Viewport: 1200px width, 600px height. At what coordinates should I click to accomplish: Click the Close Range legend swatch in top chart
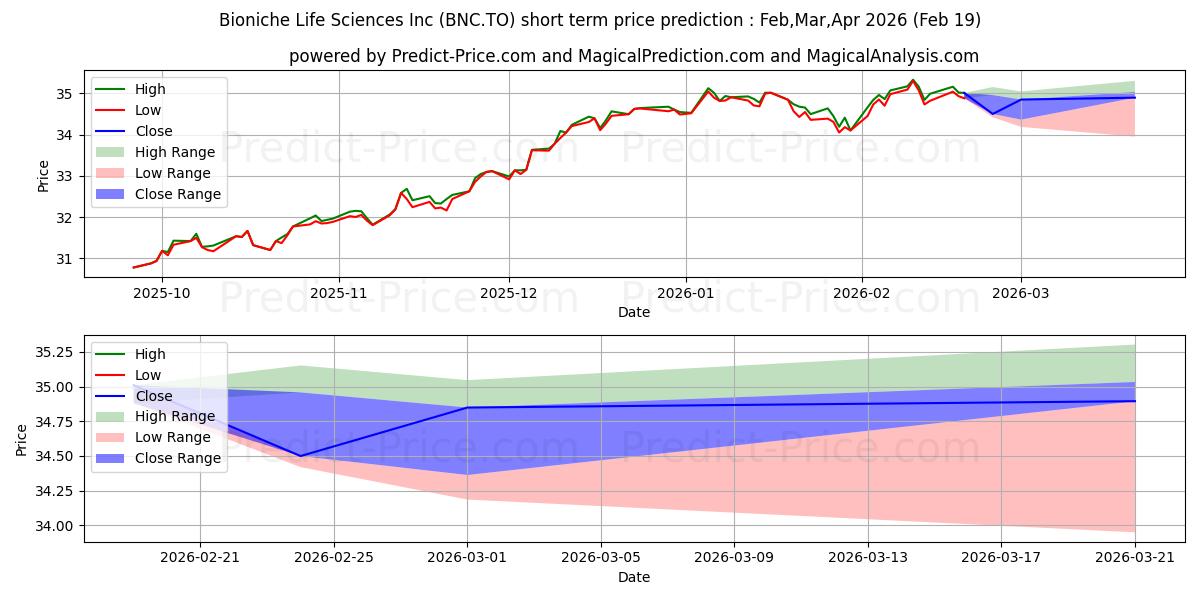coord(114,194)
